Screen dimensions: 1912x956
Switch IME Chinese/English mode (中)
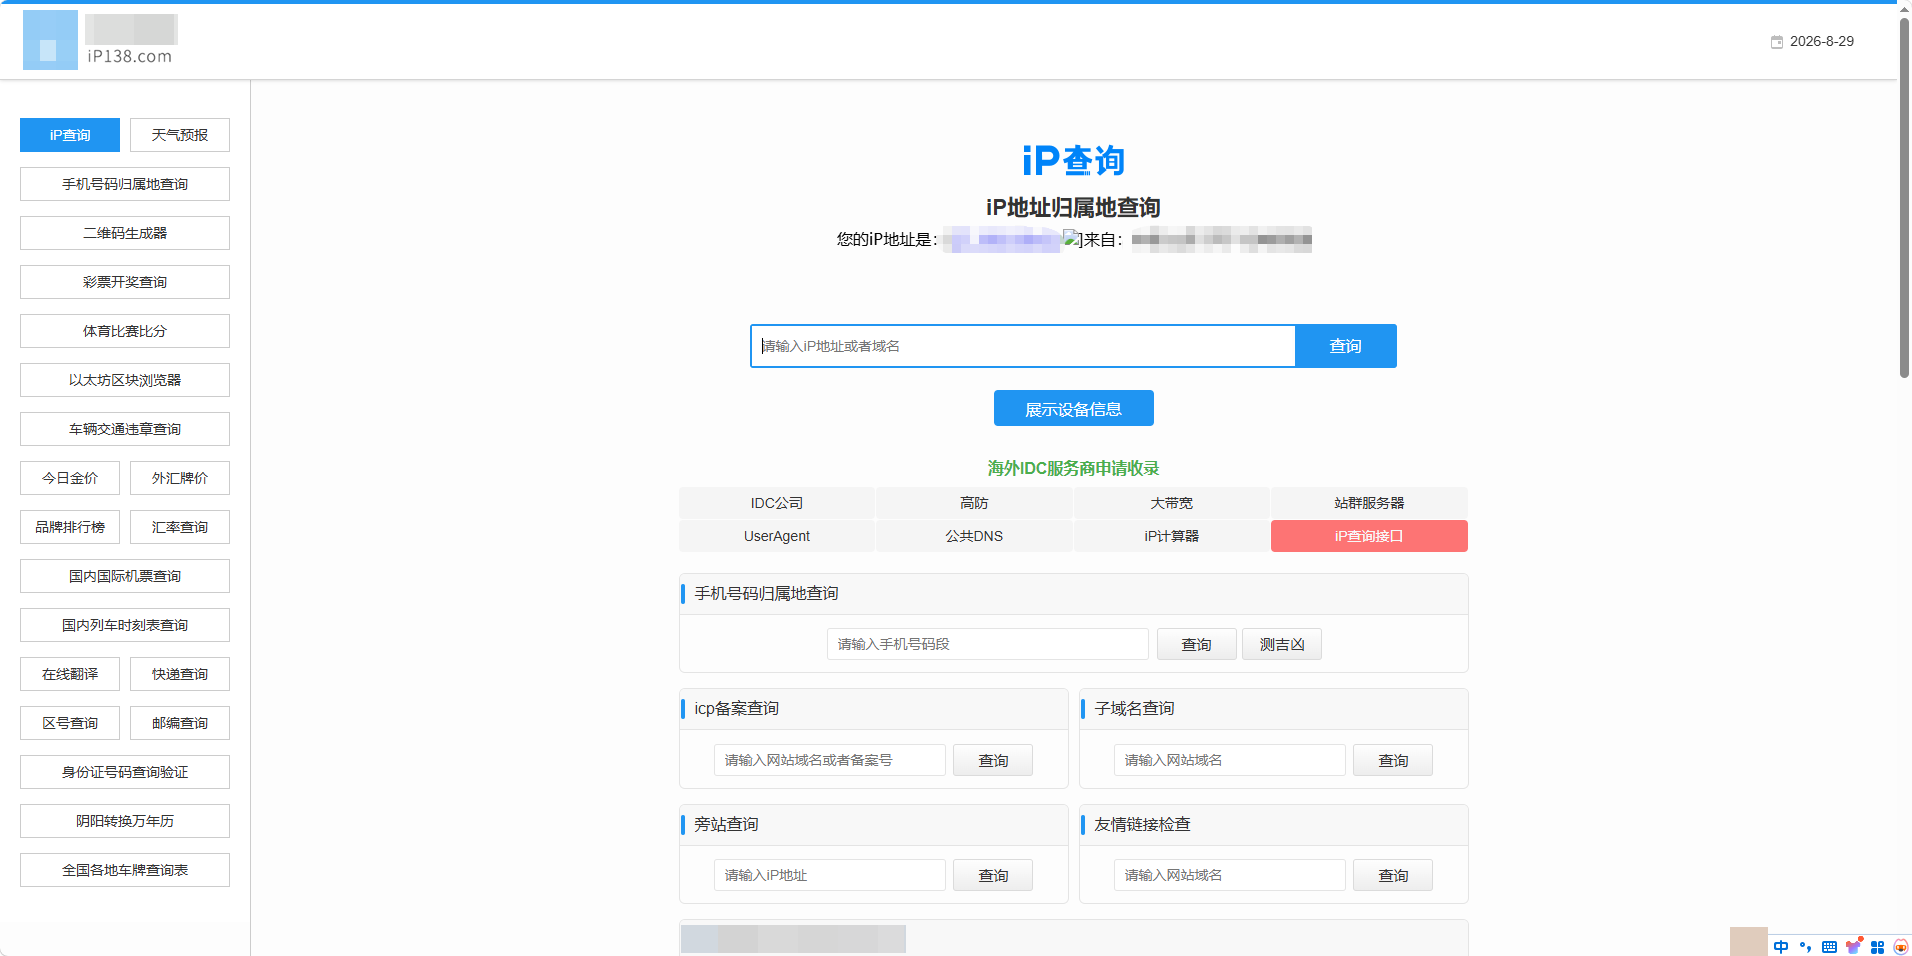tap(1781, 946)
